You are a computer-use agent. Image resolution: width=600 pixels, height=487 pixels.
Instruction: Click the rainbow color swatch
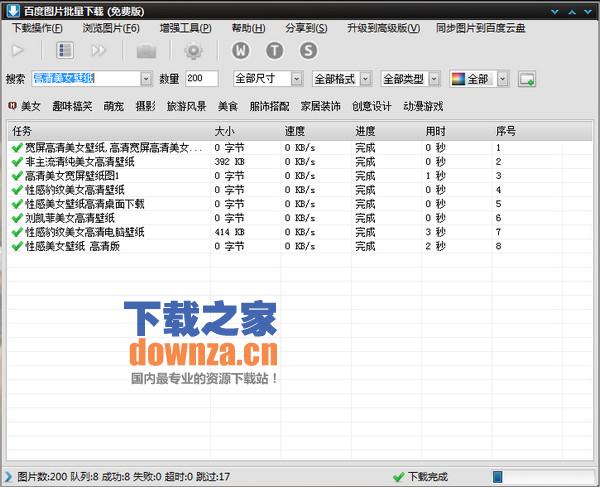[458, 79]
